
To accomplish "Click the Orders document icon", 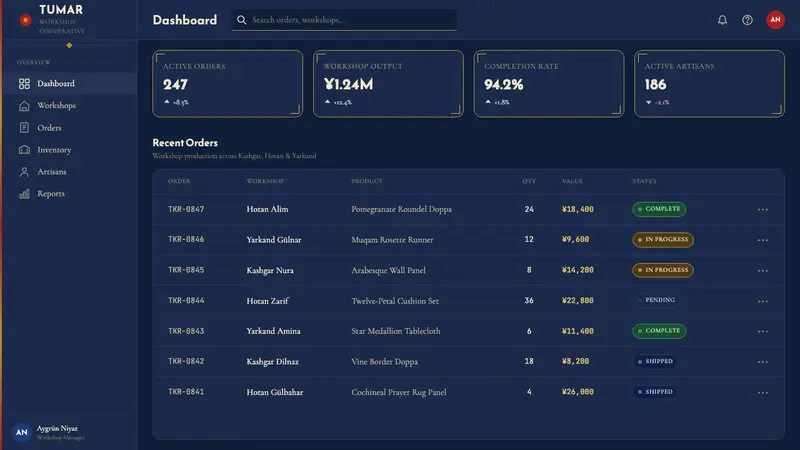I will coord(24,128).
